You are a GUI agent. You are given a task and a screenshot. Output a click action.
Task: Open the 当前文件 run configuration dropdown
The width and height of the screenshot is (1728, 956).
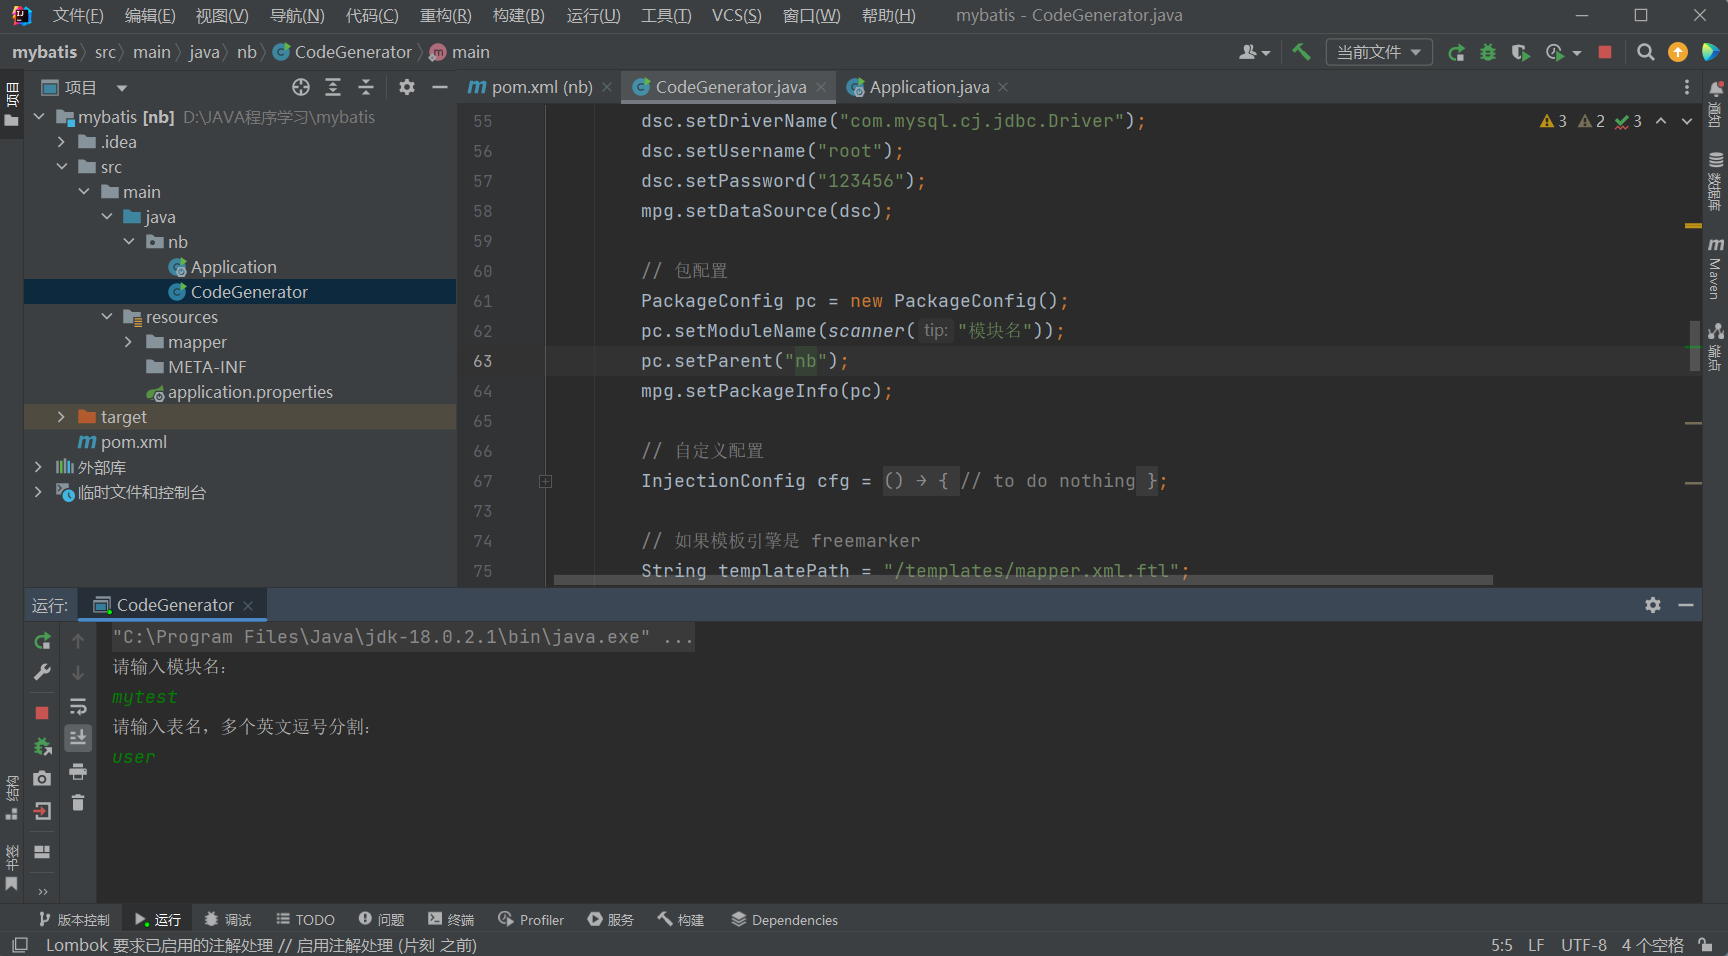pyautogui.click(x=1378, y=52)
